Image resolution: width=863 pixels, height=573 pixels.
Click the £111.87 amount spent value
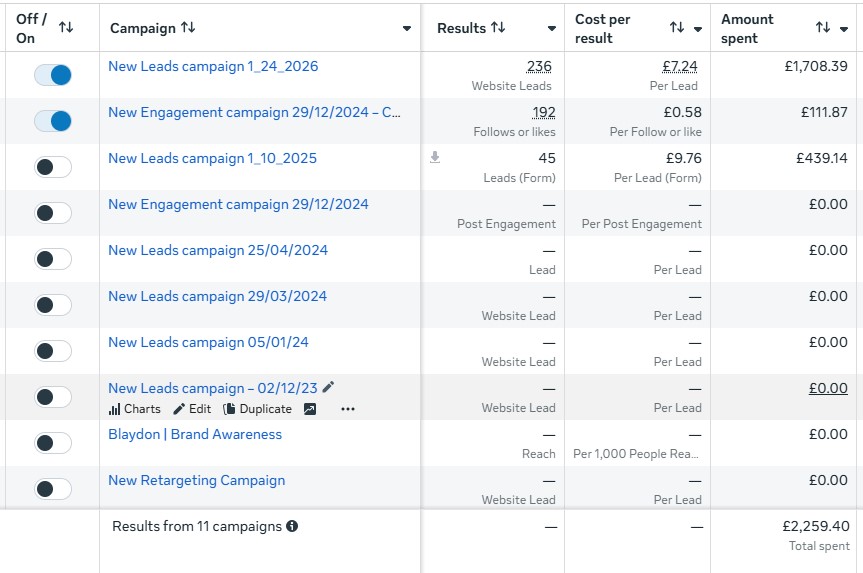824,112
